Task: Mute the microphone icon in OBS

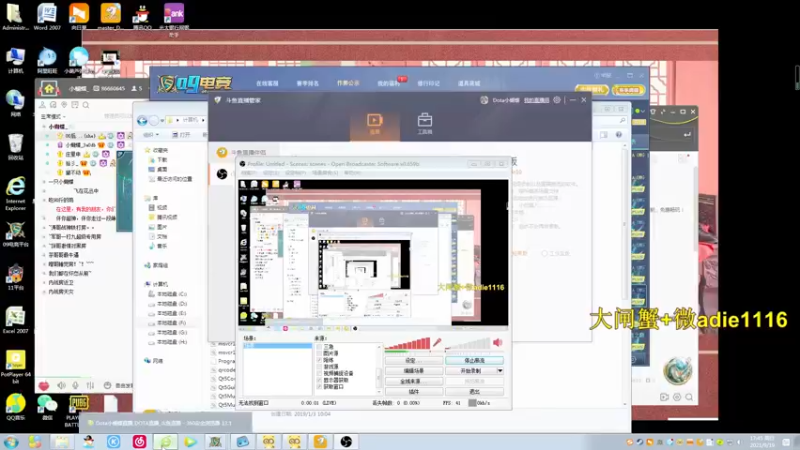Action: coord(437,343)
